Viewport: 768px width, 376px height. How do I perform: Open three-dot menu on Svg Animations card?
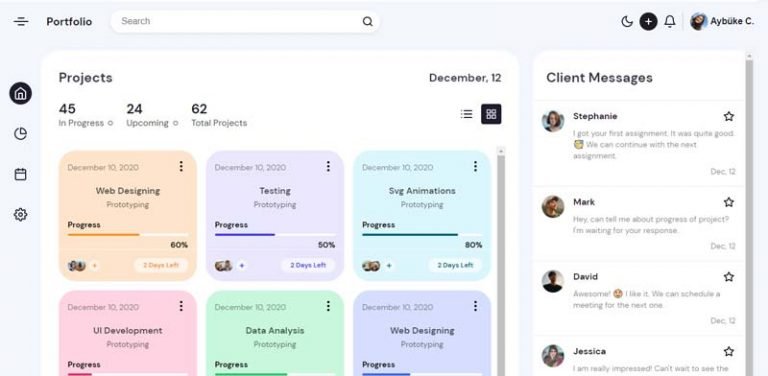tap(475, 166)
